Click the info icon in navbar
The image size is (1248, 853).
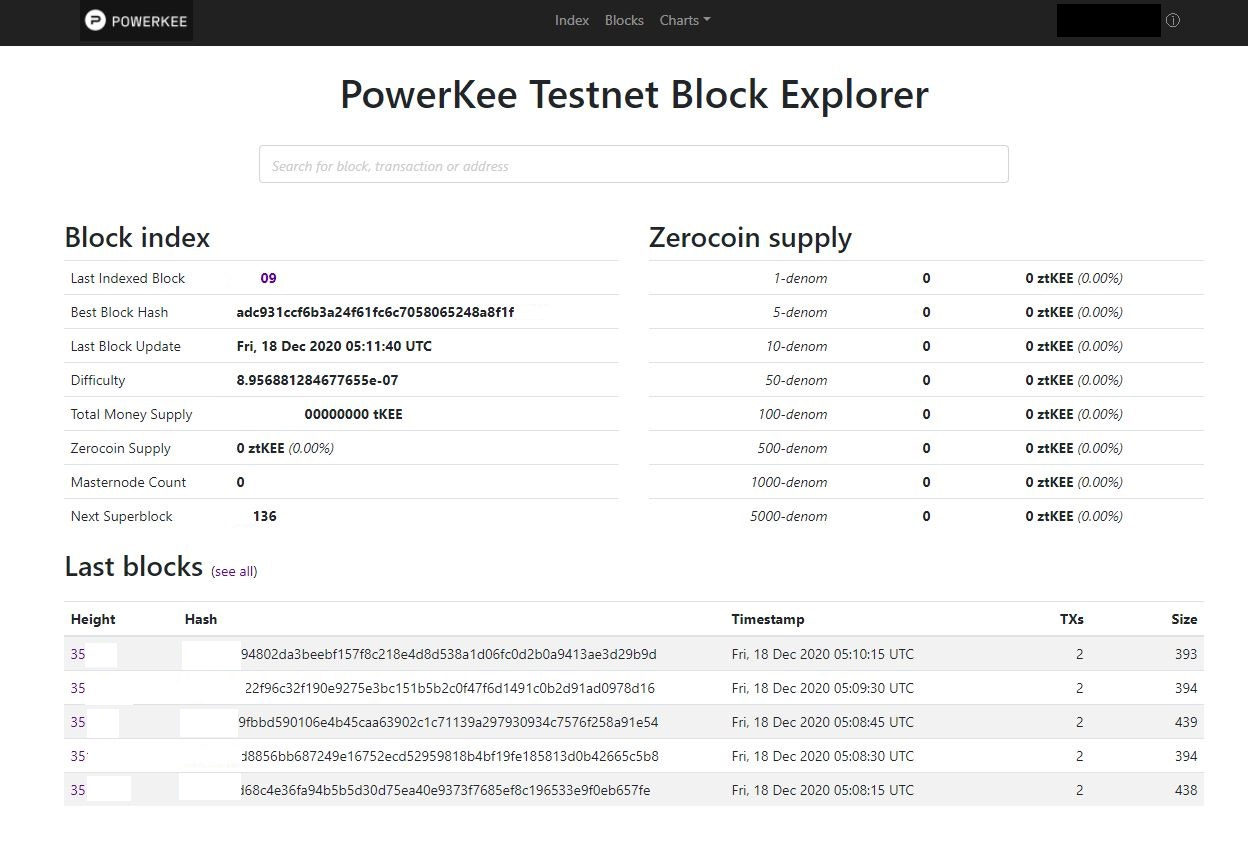coord(1173,20)
